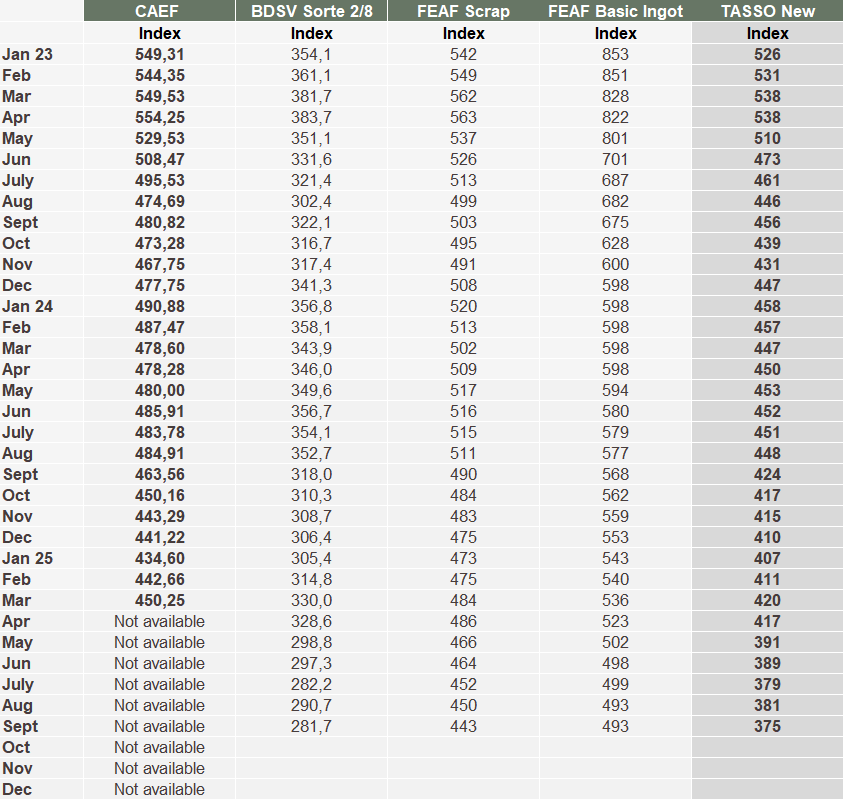The image size is (843, 800).
Task: Click the Jan 24 row label
Action: [27, 306]
